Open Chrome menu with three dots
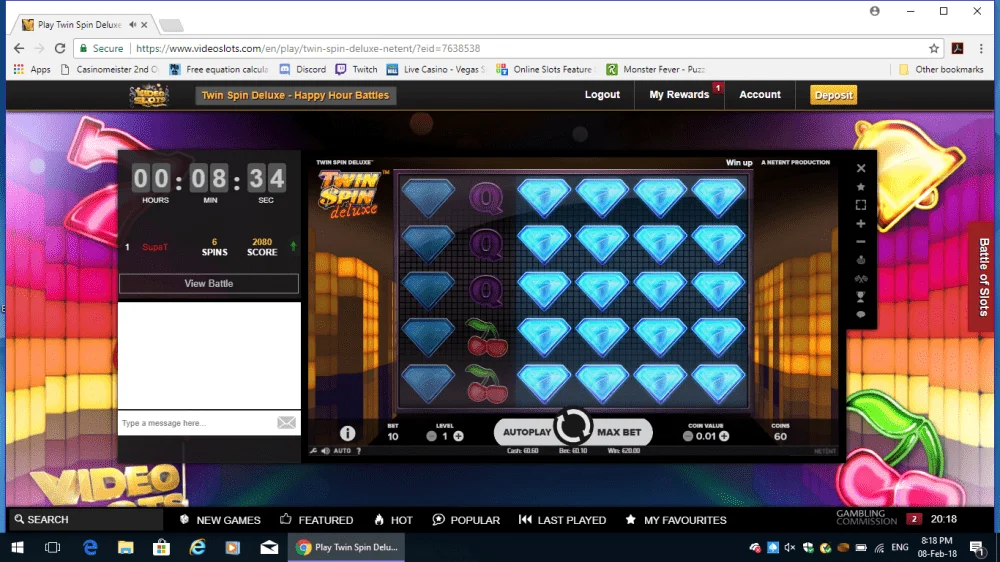1000x562 pixels. [x=981, y=48]
